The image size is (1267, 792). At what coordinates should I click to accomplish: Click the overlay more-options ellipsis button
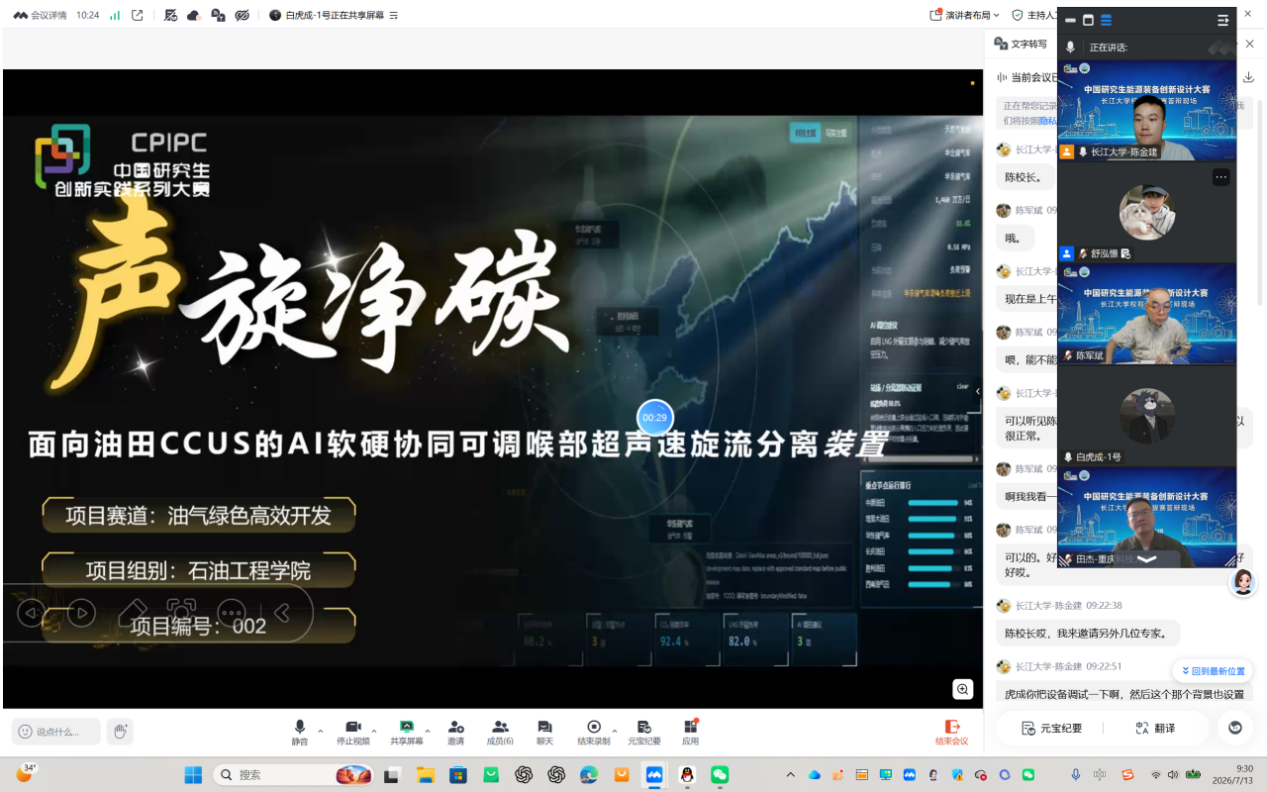pyautogui.click(x=231, y=612)
